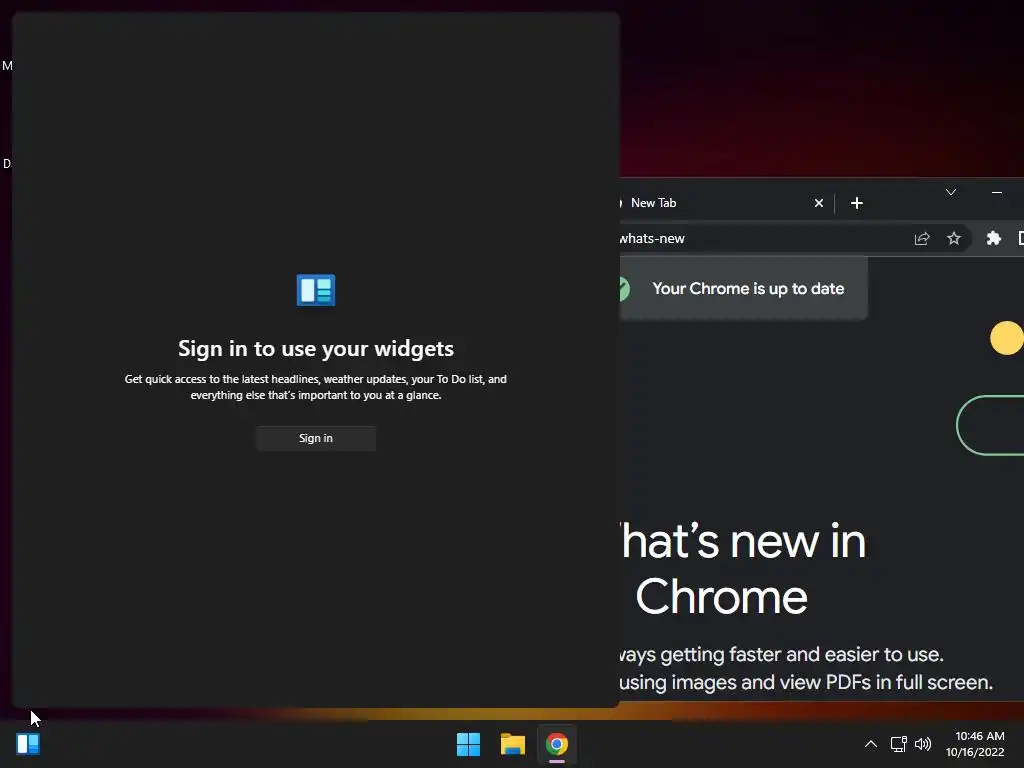1024x768 pixels.
Task: Click the 'What's new in Chrome' heading
Action: click(x=743, y=569)
